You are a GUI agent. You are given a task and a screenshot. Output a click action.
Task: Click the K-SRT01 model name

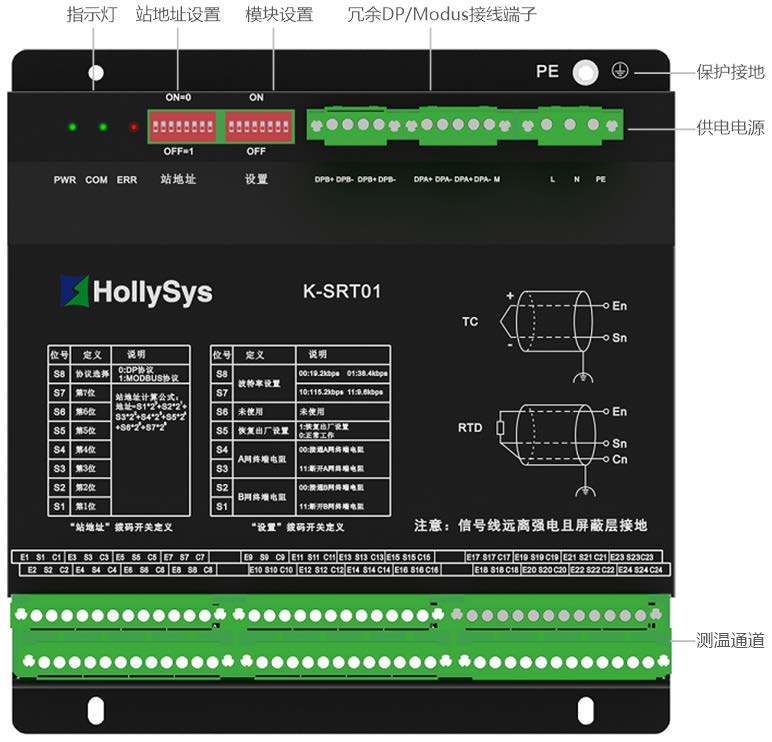tap(342, 291)
